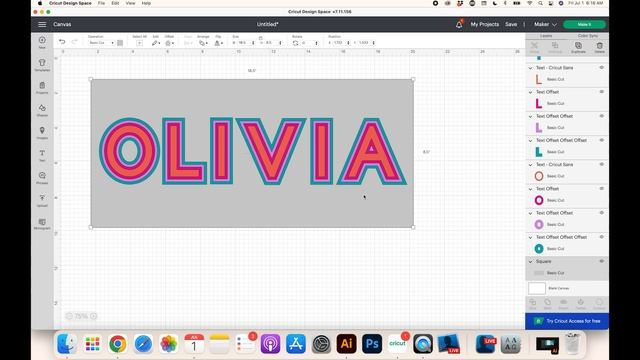This screenshot has width=640, height=360.
Task: Click the white Blank Canvas swatch
Action: (x=537, y=288)
